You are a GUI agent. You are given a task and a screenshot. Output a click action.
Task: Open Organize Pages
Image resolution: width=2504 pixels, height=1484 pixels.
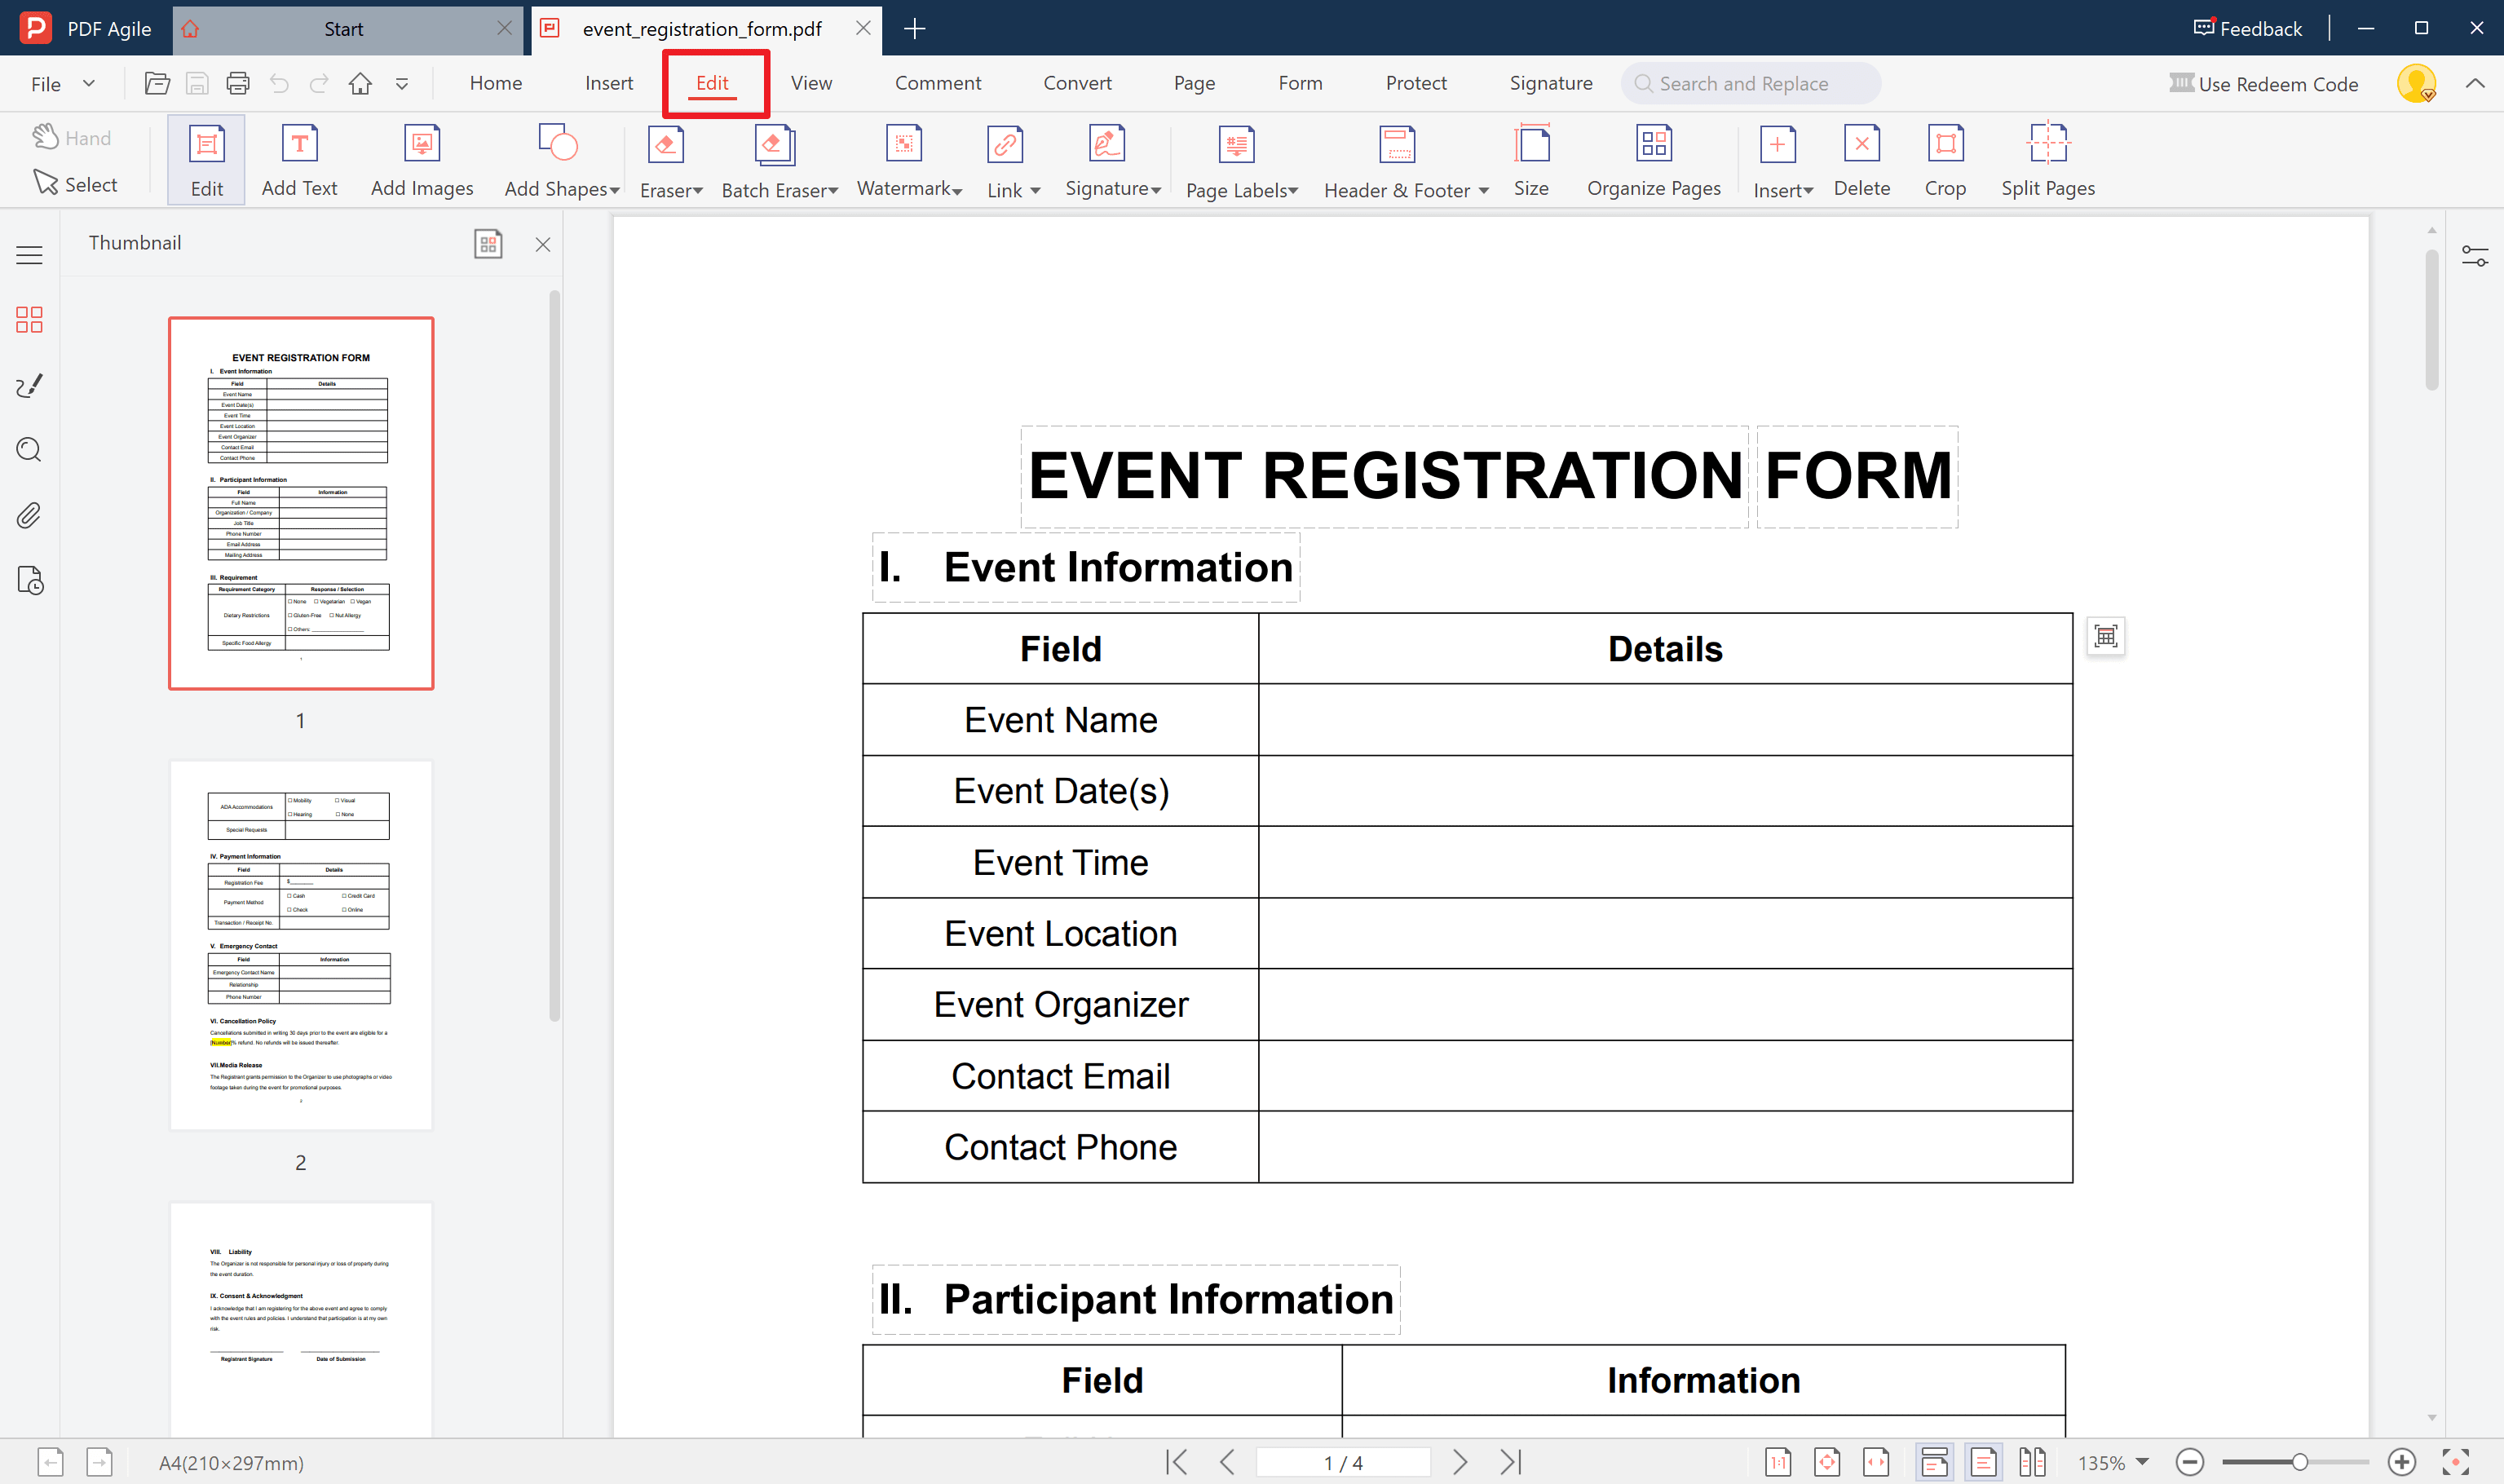pyautogui.click(x=1653, y=160)
